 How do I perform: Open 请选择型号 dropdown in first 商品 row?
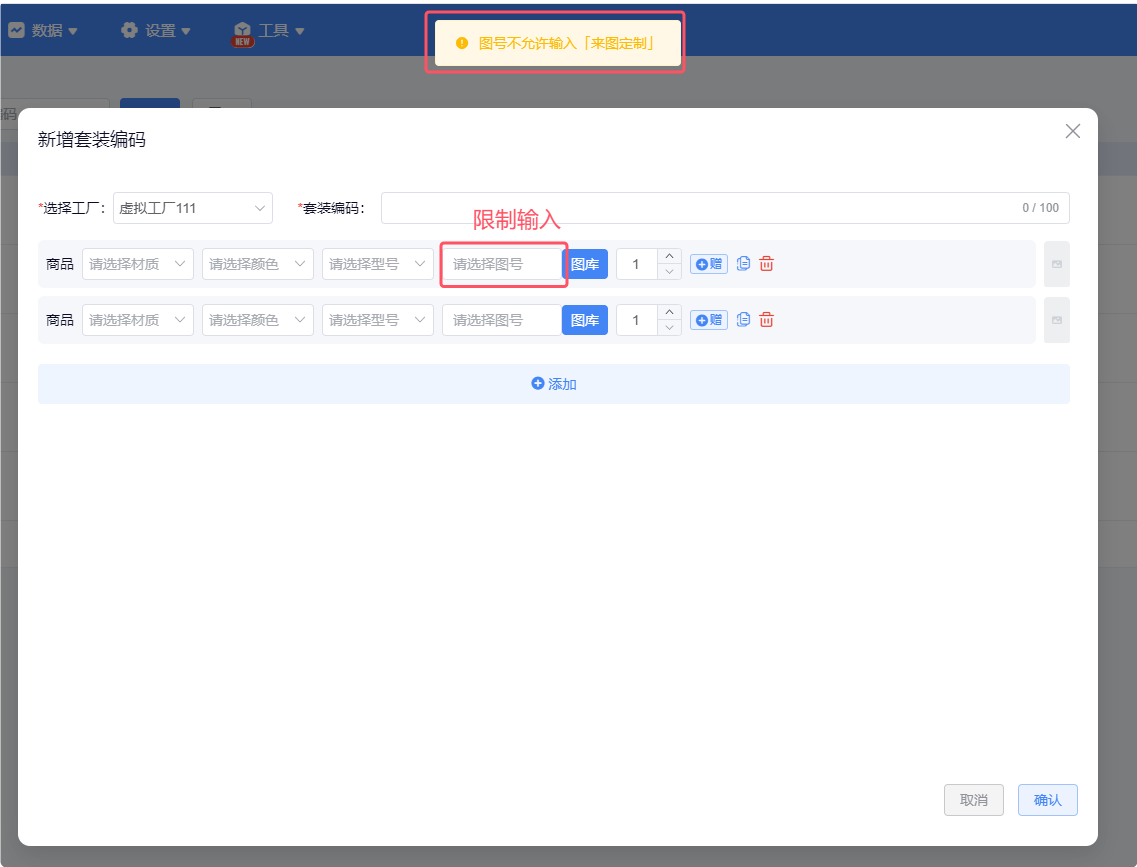click(x=378, y=264)
